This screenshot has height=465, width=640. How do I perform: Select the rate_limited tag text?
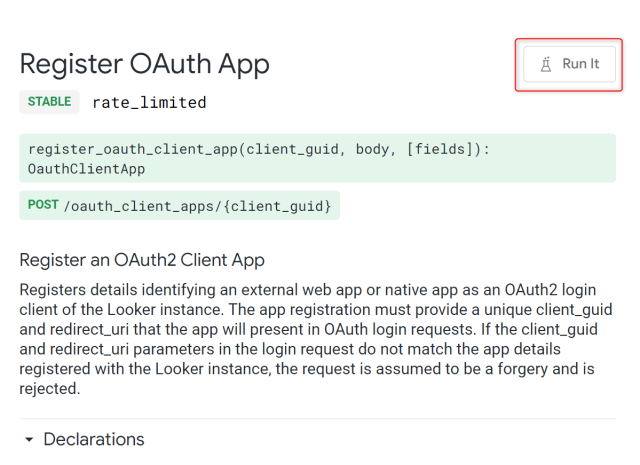click(x=149, y=102)
